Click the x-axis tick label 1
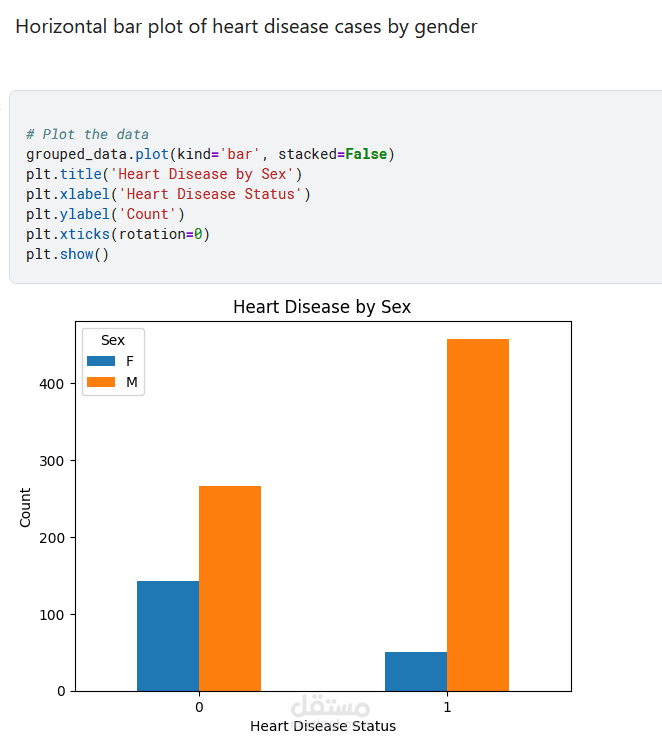 click(447, 707)
